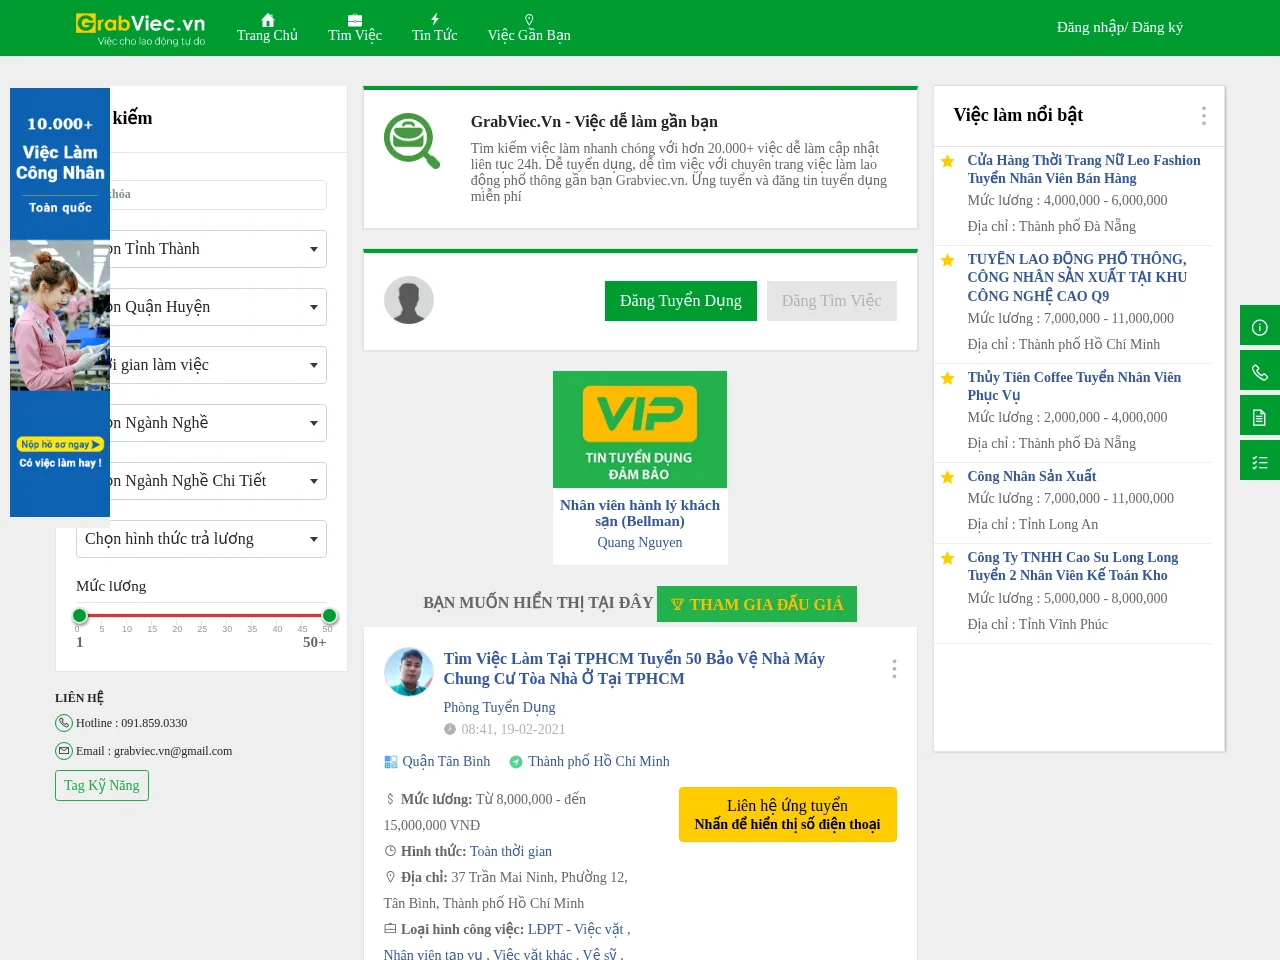The height and width of the screenshot is (960, 1280).
Task: Click the document icon in right floating bar
Action: click(x=1260, y=416)
